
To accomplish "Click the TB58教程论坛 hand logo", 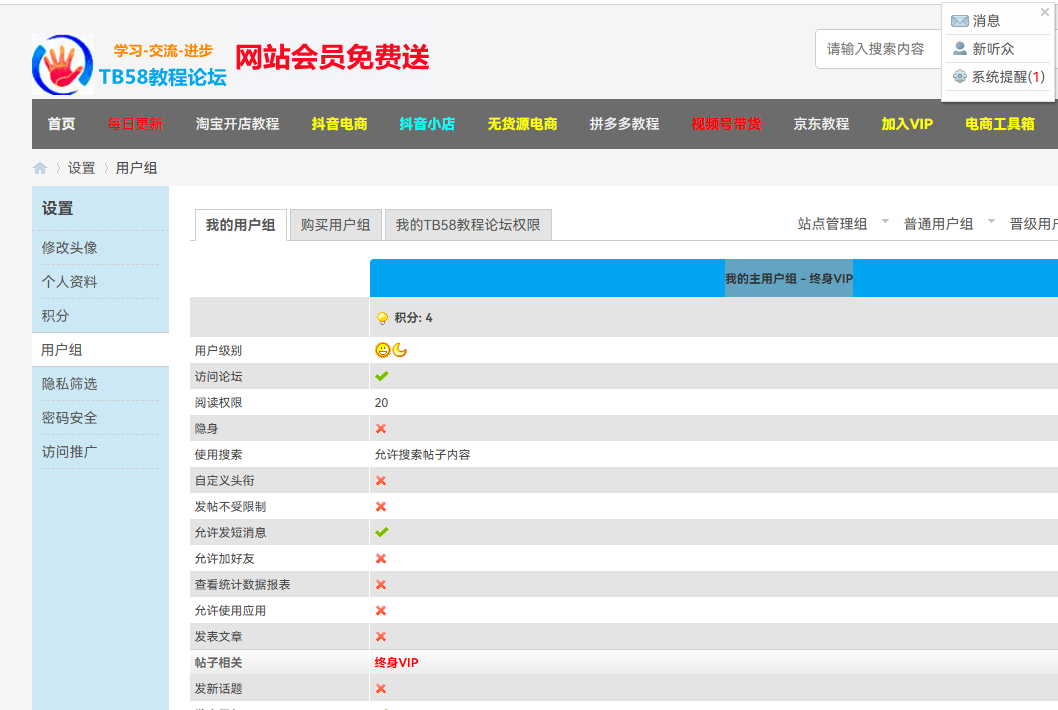I will pos(63,65).
